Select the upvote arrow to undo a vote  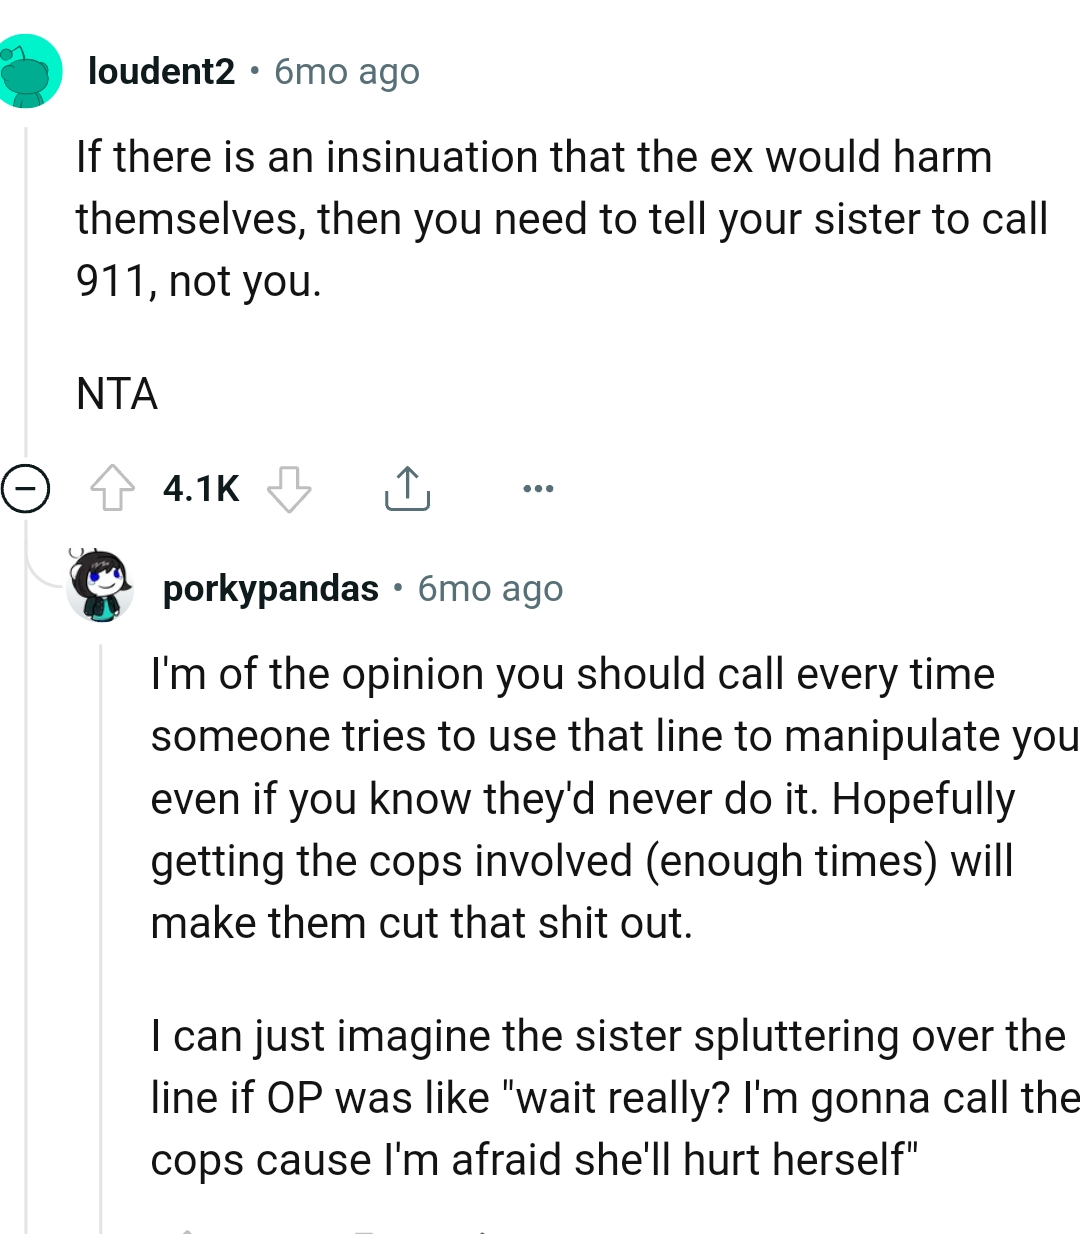pyautogui.click(x=113, y=489)
